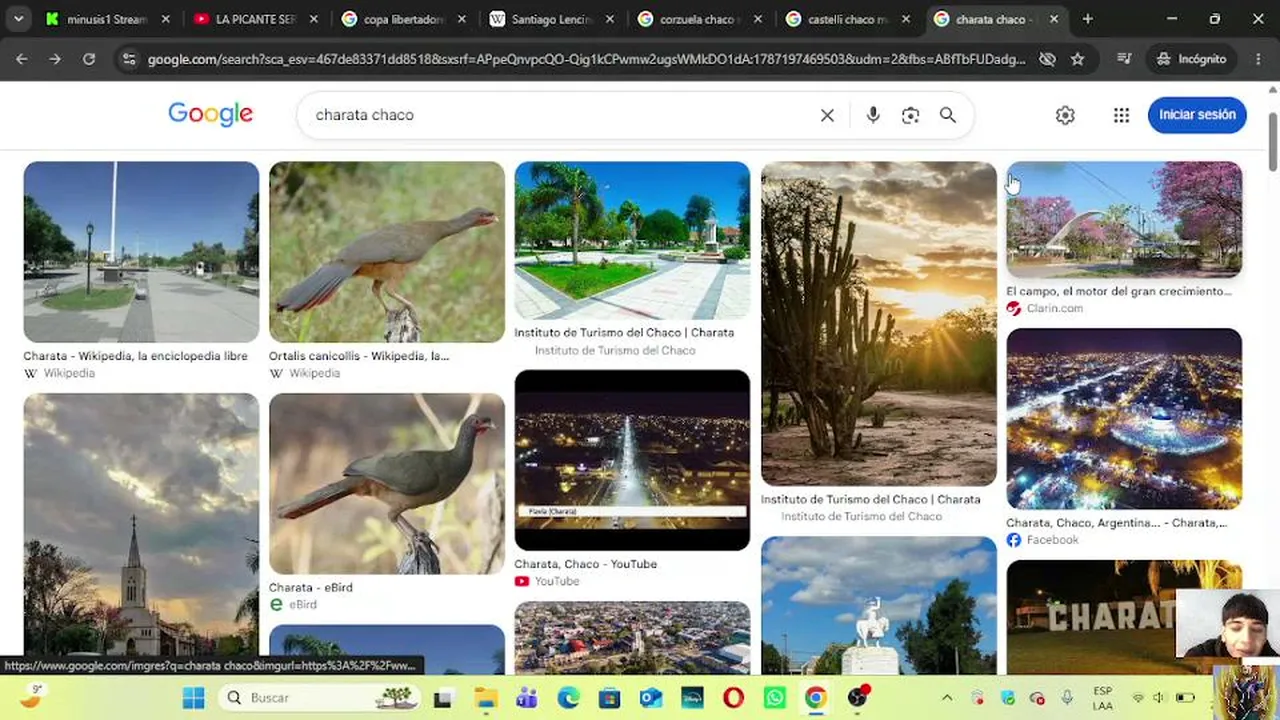Image resolution: width=1280 pixels, height=720 pixels.
Task: Open File Explorer from the taskbar
Action: coord(485,698)
